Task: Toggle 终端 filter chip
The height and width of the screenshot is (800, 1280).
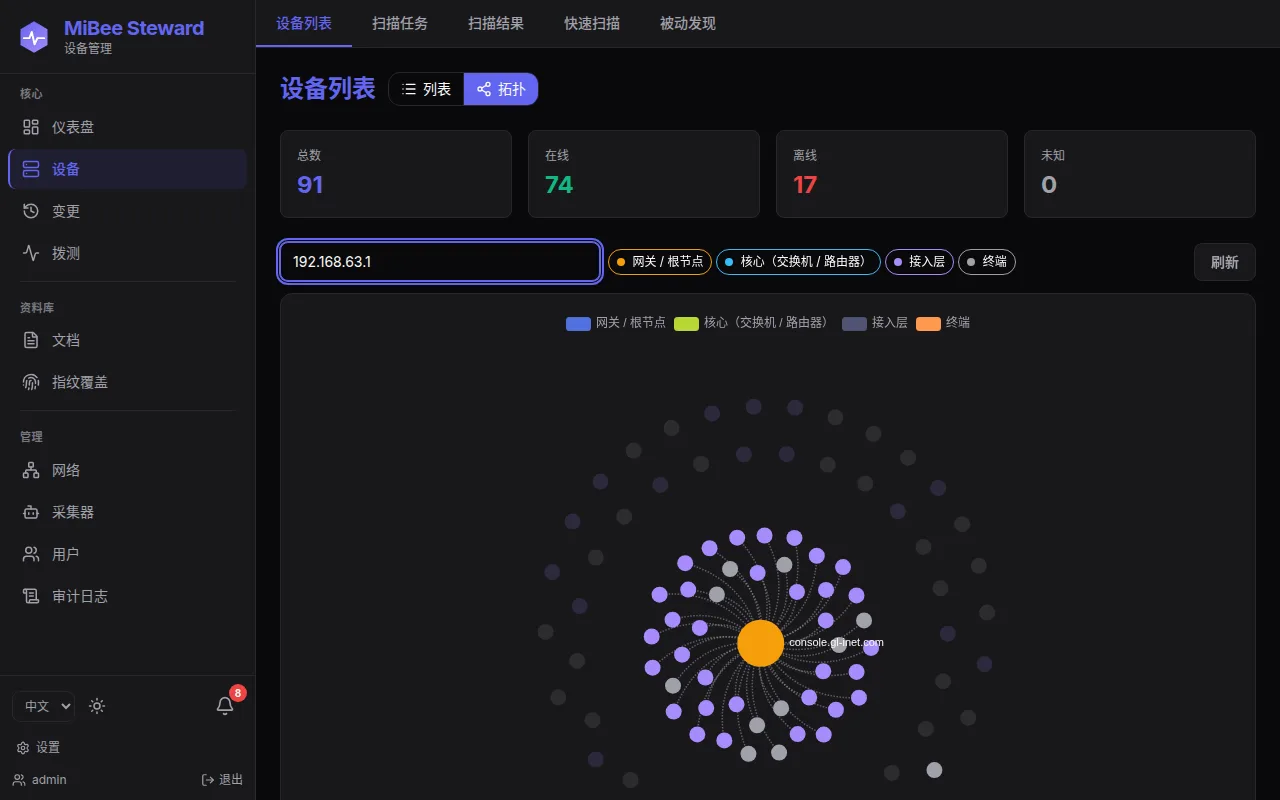Action: 987,262
